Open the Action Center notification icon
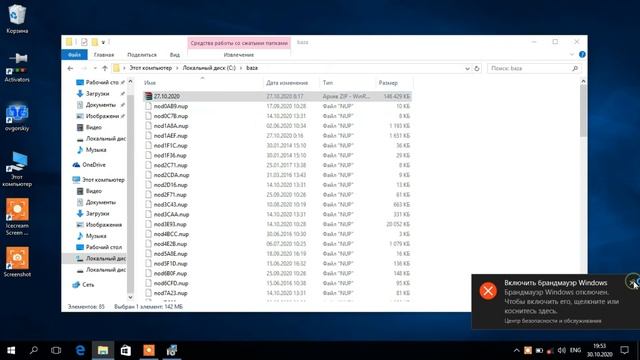640x360 pixels. 624,350
